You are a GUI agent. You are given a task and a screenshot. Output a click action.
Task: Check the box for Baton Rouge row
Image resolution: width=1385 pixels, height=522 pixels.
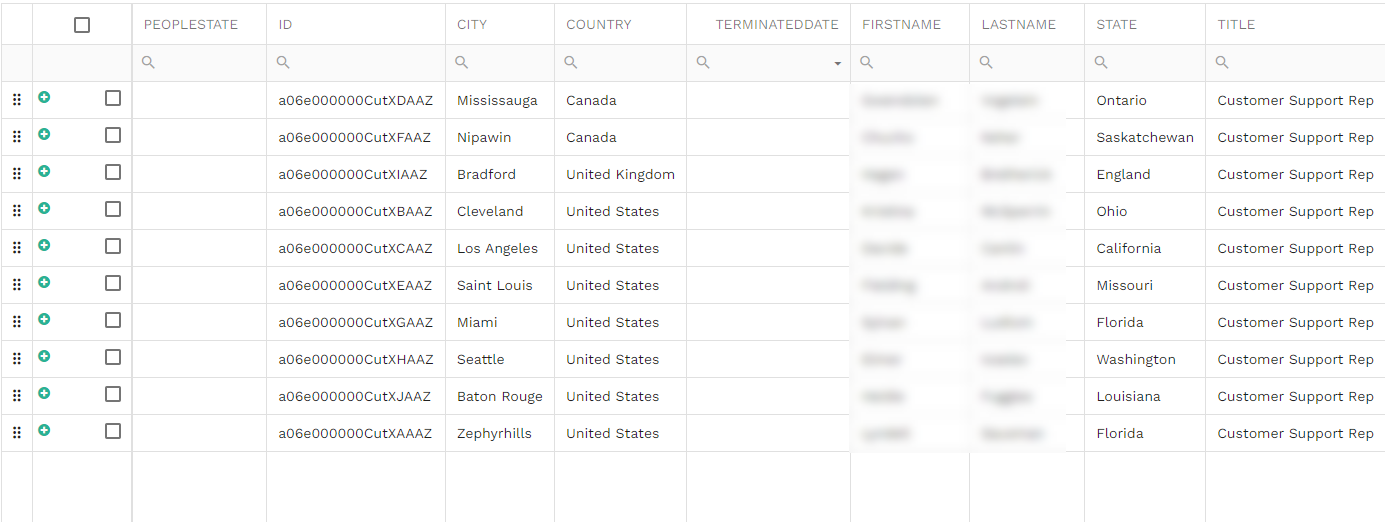pos(113,394)
